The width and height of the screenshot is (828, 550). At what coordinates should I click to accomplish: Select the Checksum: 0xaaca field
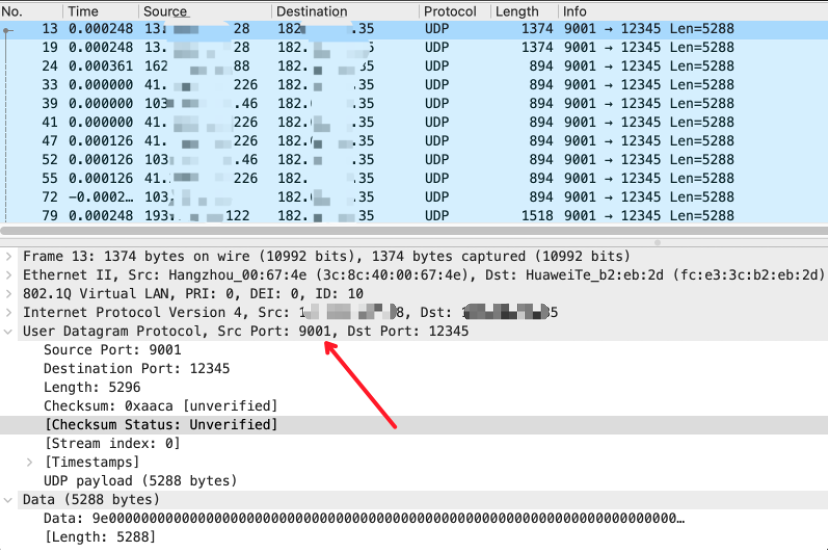[x=160, y=406]
